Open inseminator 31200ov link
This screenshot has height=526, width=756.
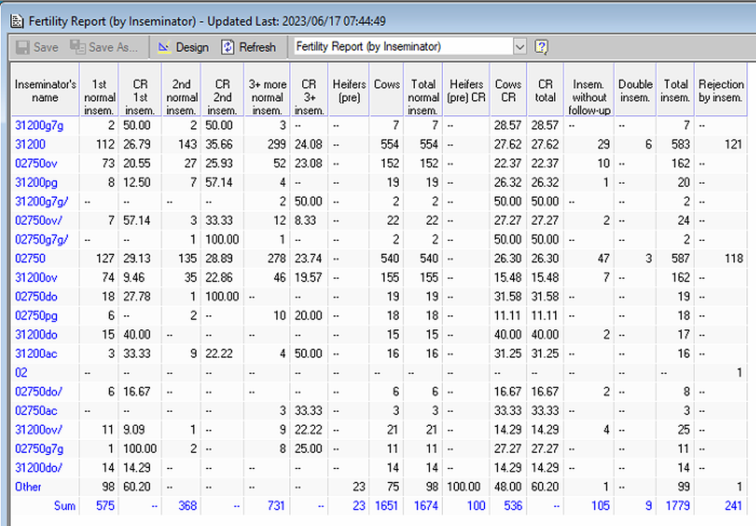[36, 278]
